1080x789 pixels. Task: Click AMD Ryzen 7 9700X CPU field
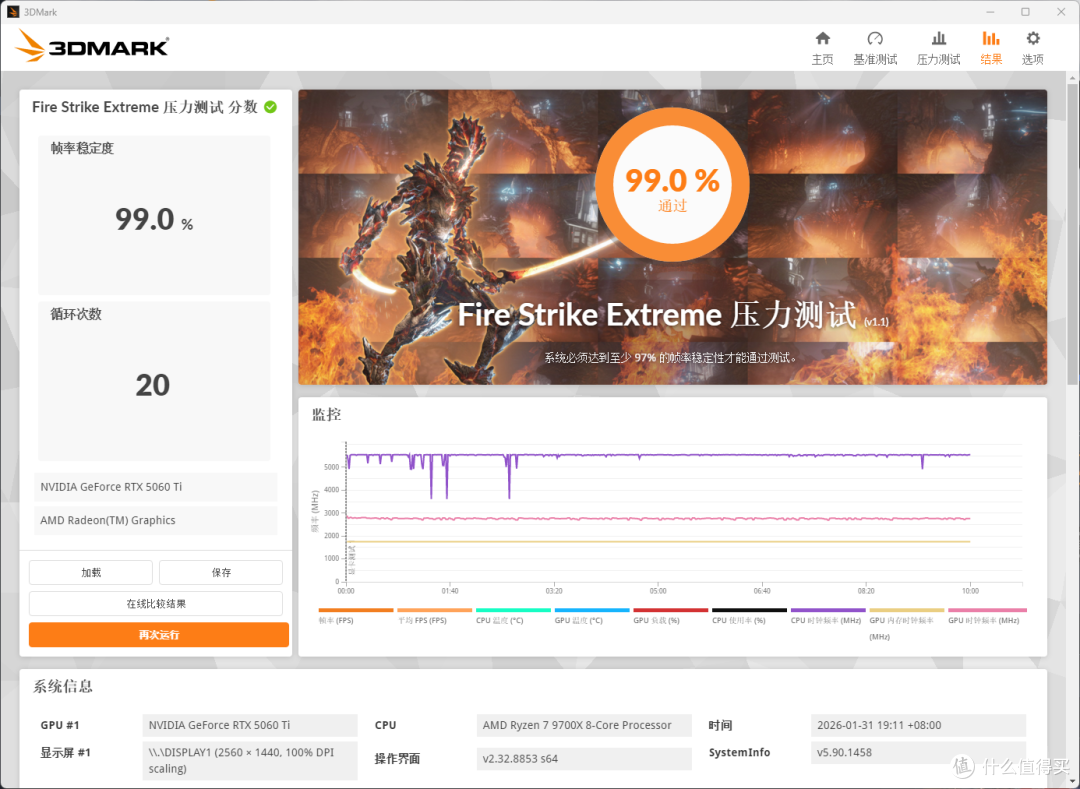584,725
